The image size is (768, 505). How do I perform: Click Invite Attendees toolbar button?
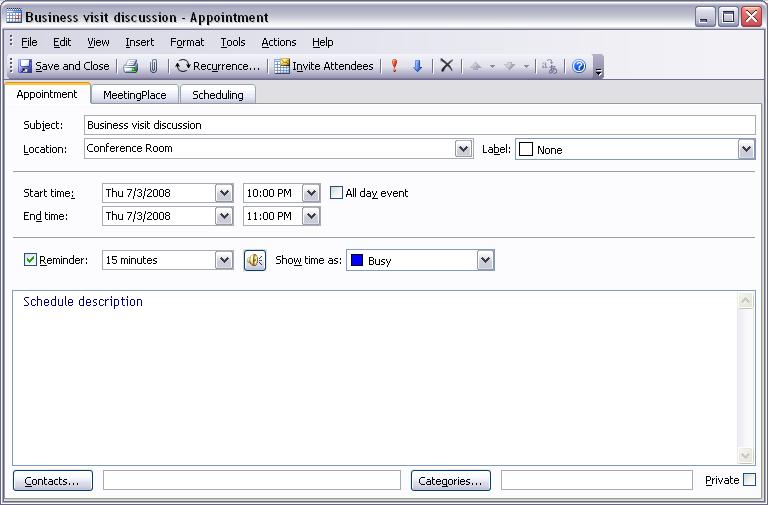324,66
